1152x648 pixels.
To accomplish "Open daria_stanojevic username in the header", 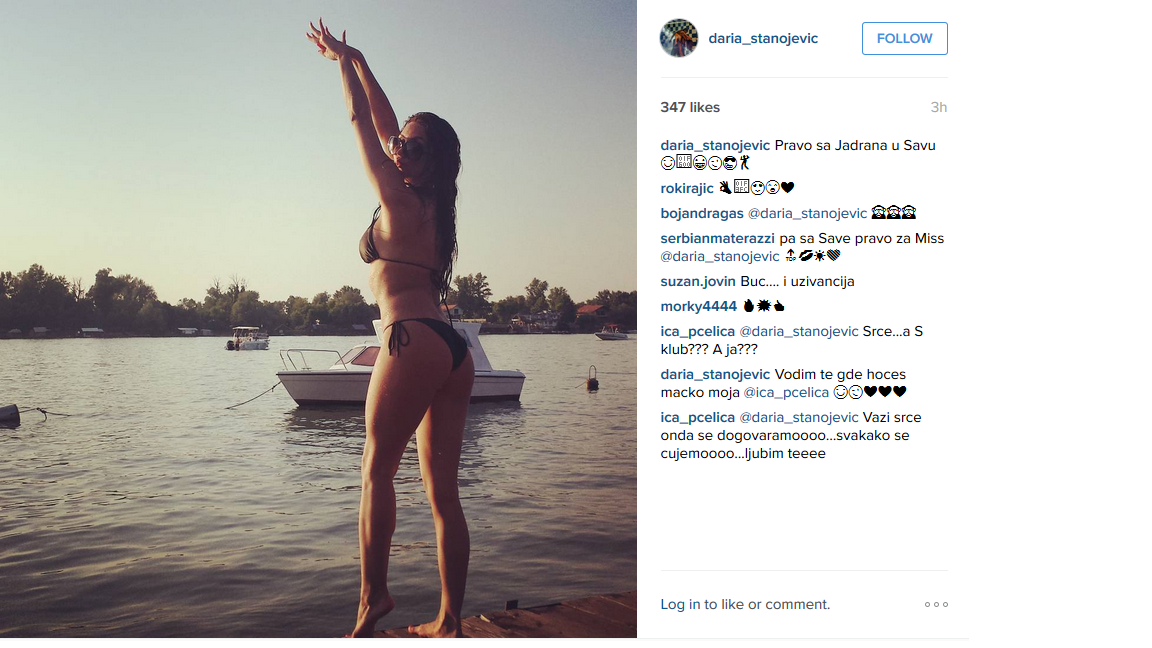I will (763, 38).
